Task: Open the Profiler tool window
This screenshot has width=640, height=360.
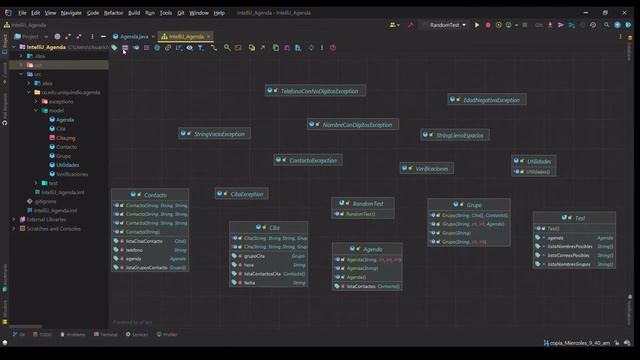Action: pyautogui.click(x=167, y=334)
